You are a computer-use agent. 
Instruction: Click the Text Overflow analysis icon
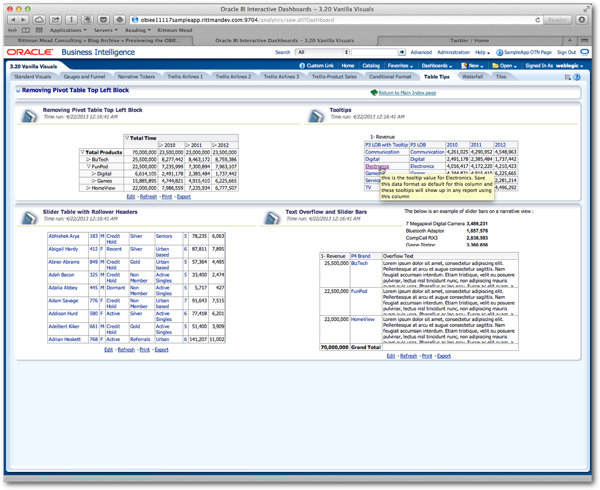tap(272, 218)
